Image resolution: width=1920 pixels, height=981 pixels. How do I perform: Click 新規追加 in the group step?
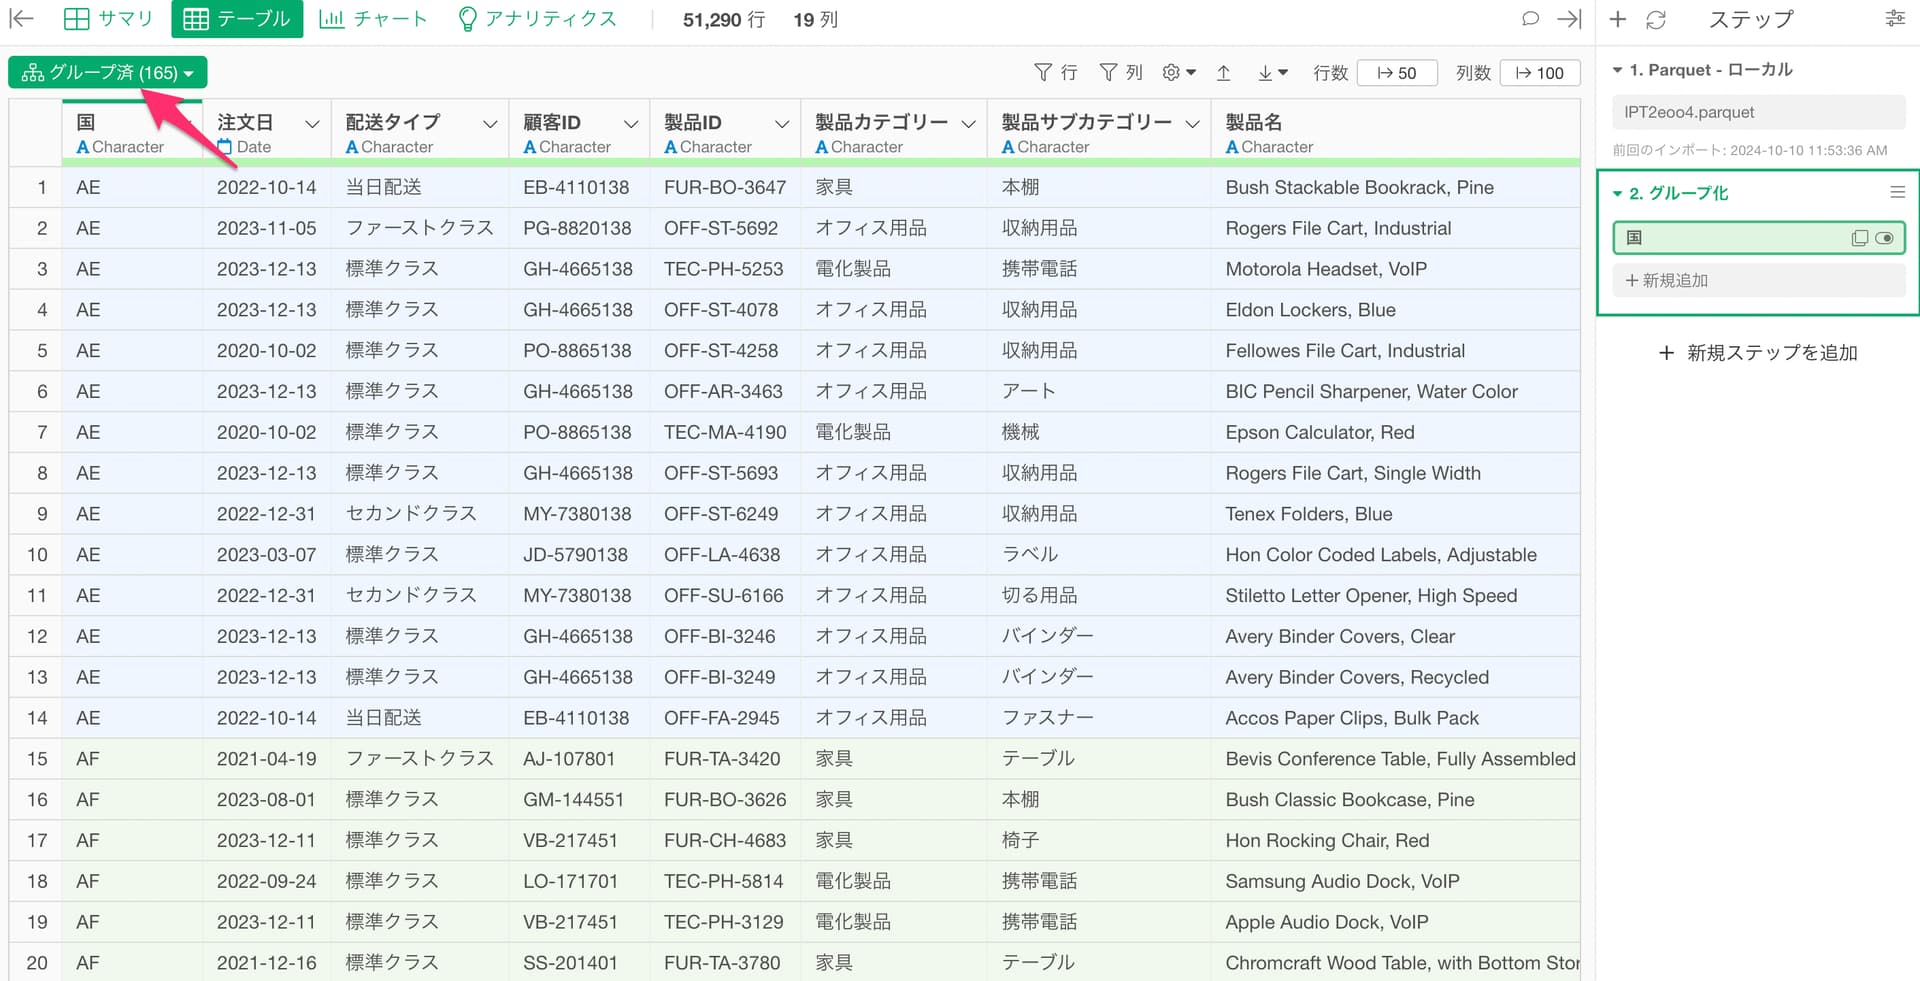coord(1759,281)
